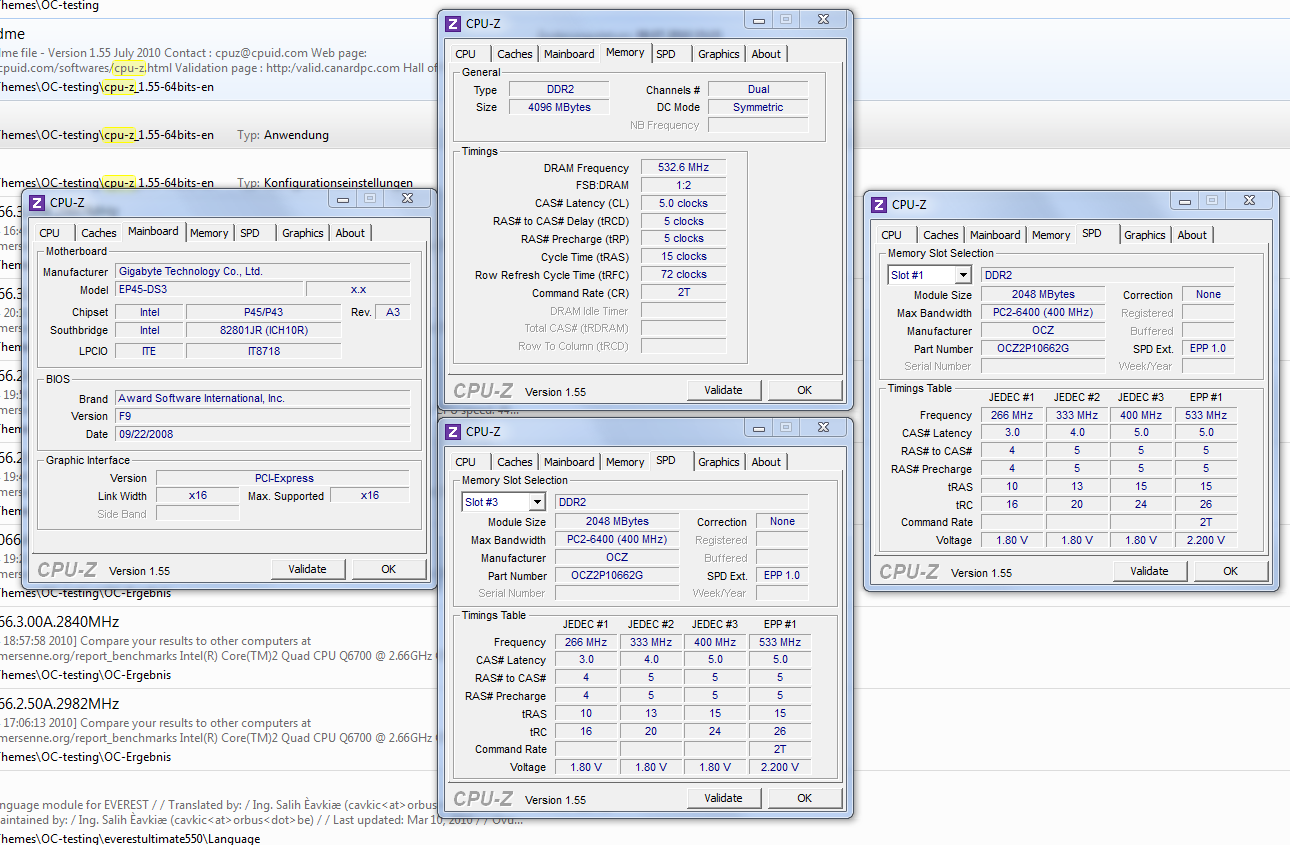
Task: Open Graphics tab in Slot #1 SPD window
Action: [x=1145, y=235]
